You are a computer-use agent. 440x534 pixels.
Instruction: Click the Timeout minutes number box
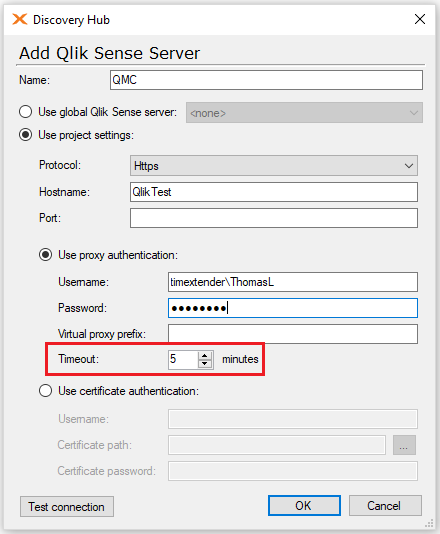tap(183, 360)
